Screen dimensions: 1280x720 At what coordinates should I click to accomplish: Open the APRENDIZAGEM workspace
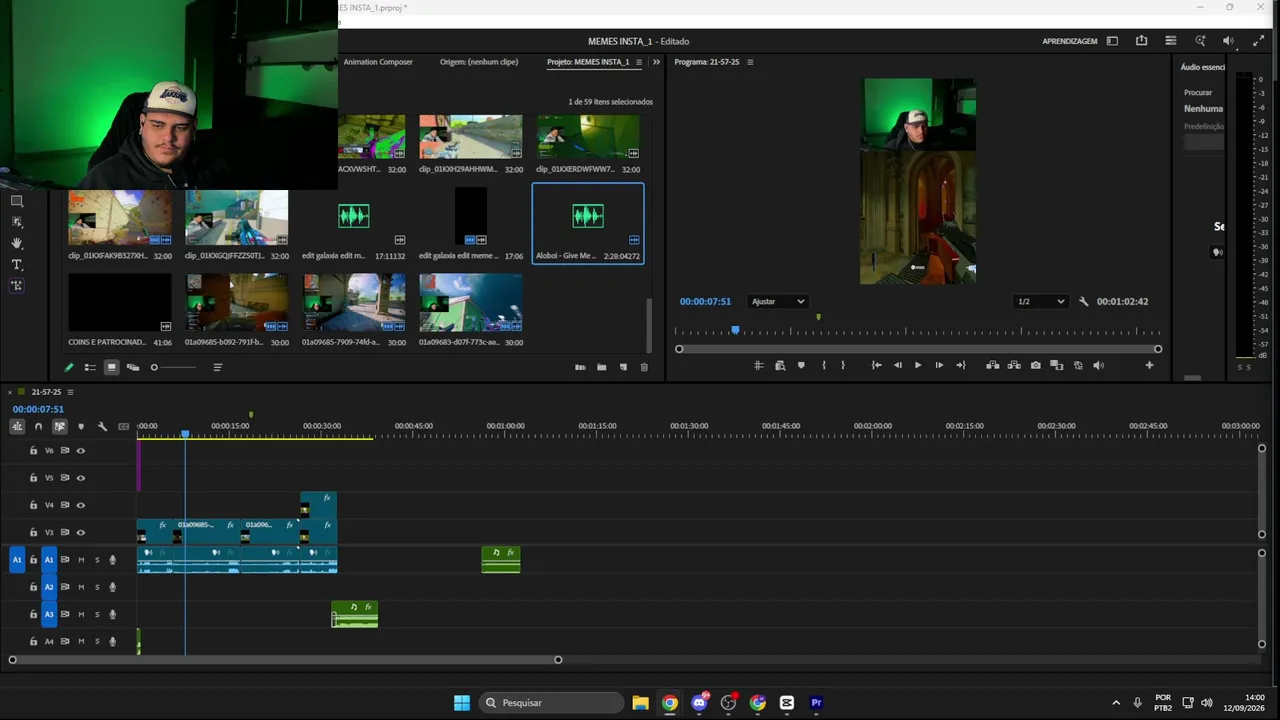[x=1069, y=41]
